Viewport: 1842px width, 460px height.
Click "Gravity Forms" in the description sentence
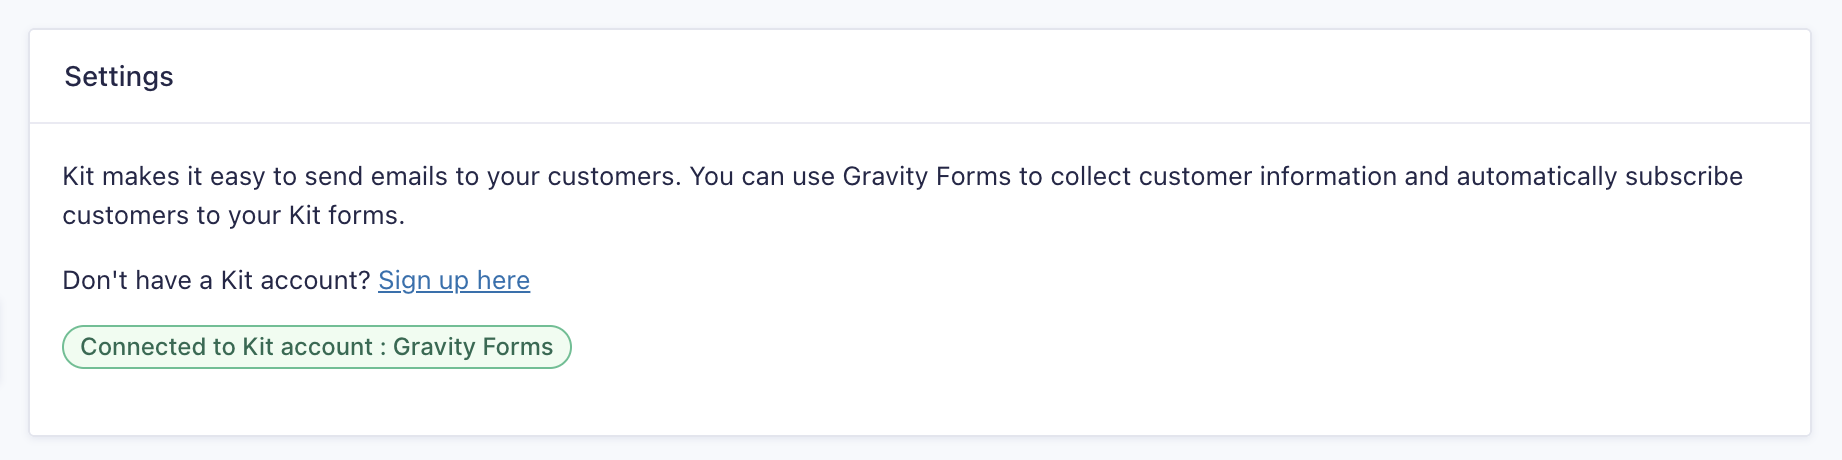coord(926,177)
